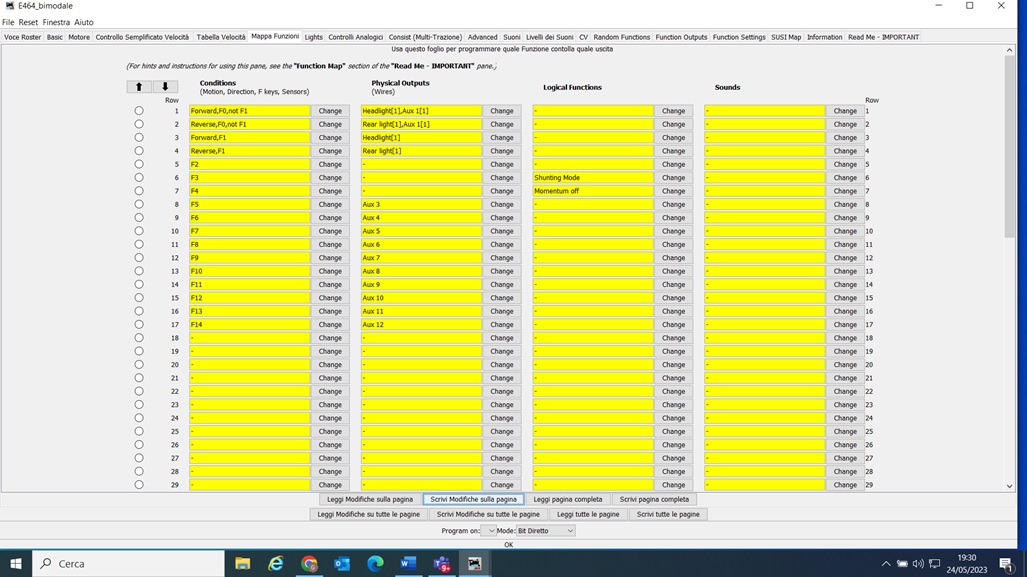Expand the Program on dropdown
This screenshot has width=1027, height=577.
point(488,531)
